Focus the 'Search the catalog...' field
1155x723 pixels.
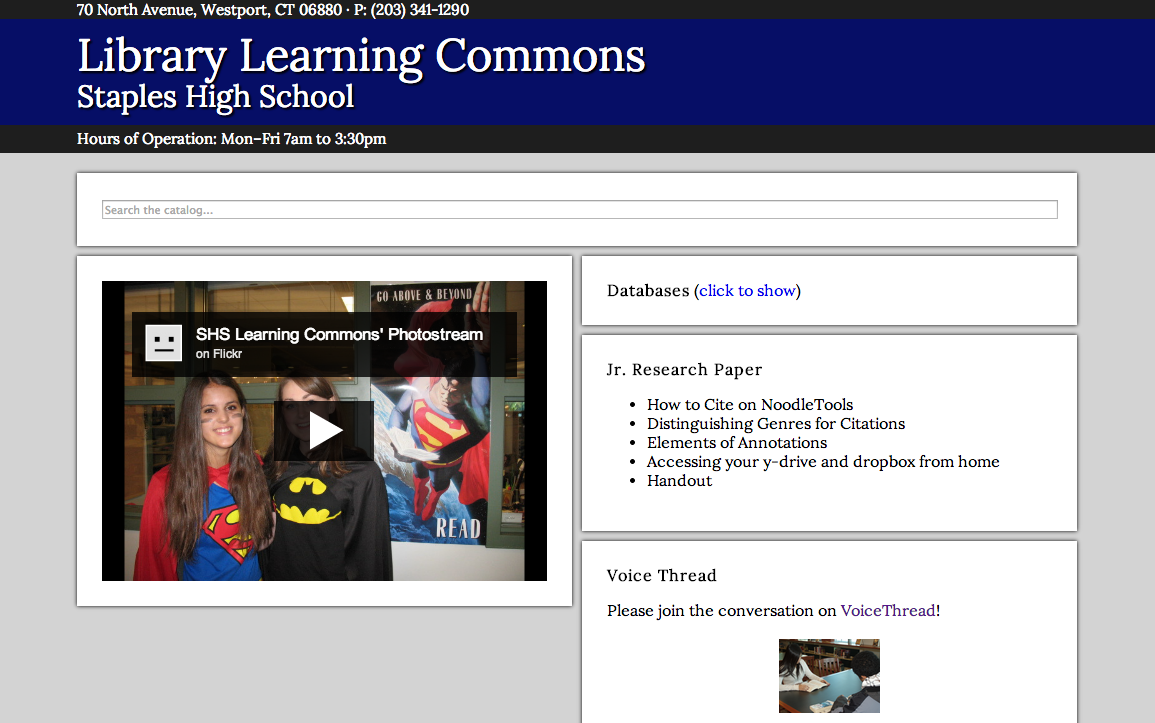(580, 210)
